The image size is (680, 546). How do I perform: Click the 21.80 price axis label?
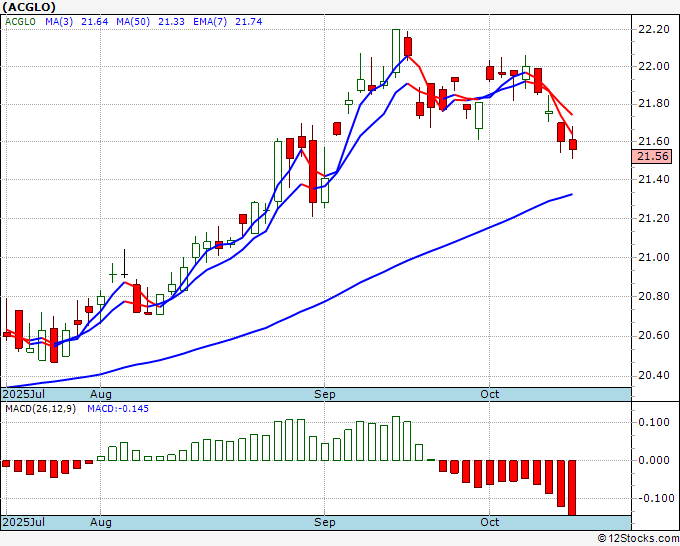click(x=654, y=104)
